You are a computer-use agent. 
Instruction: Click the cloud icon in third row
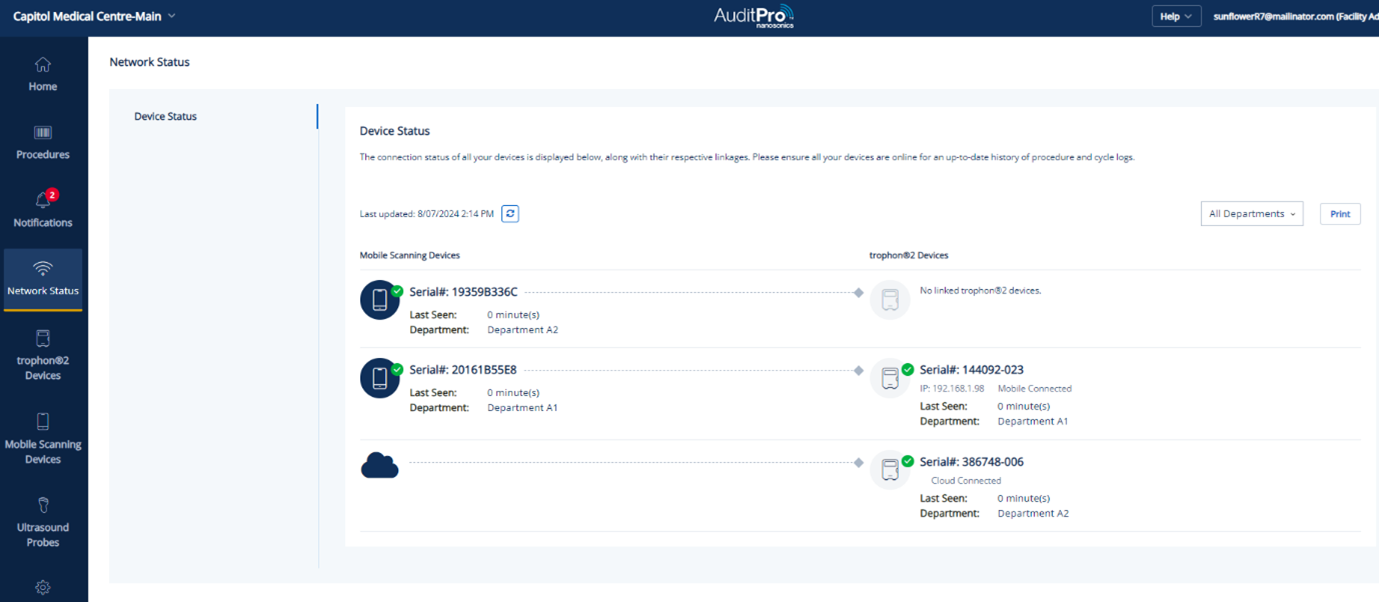point(380,465)
